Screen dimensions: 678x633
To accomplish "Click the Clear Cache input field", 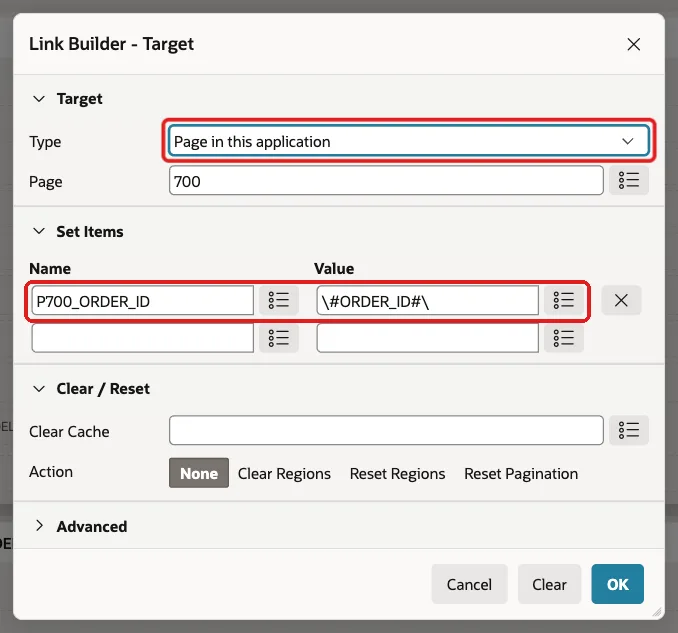I will tap(386, 430).
